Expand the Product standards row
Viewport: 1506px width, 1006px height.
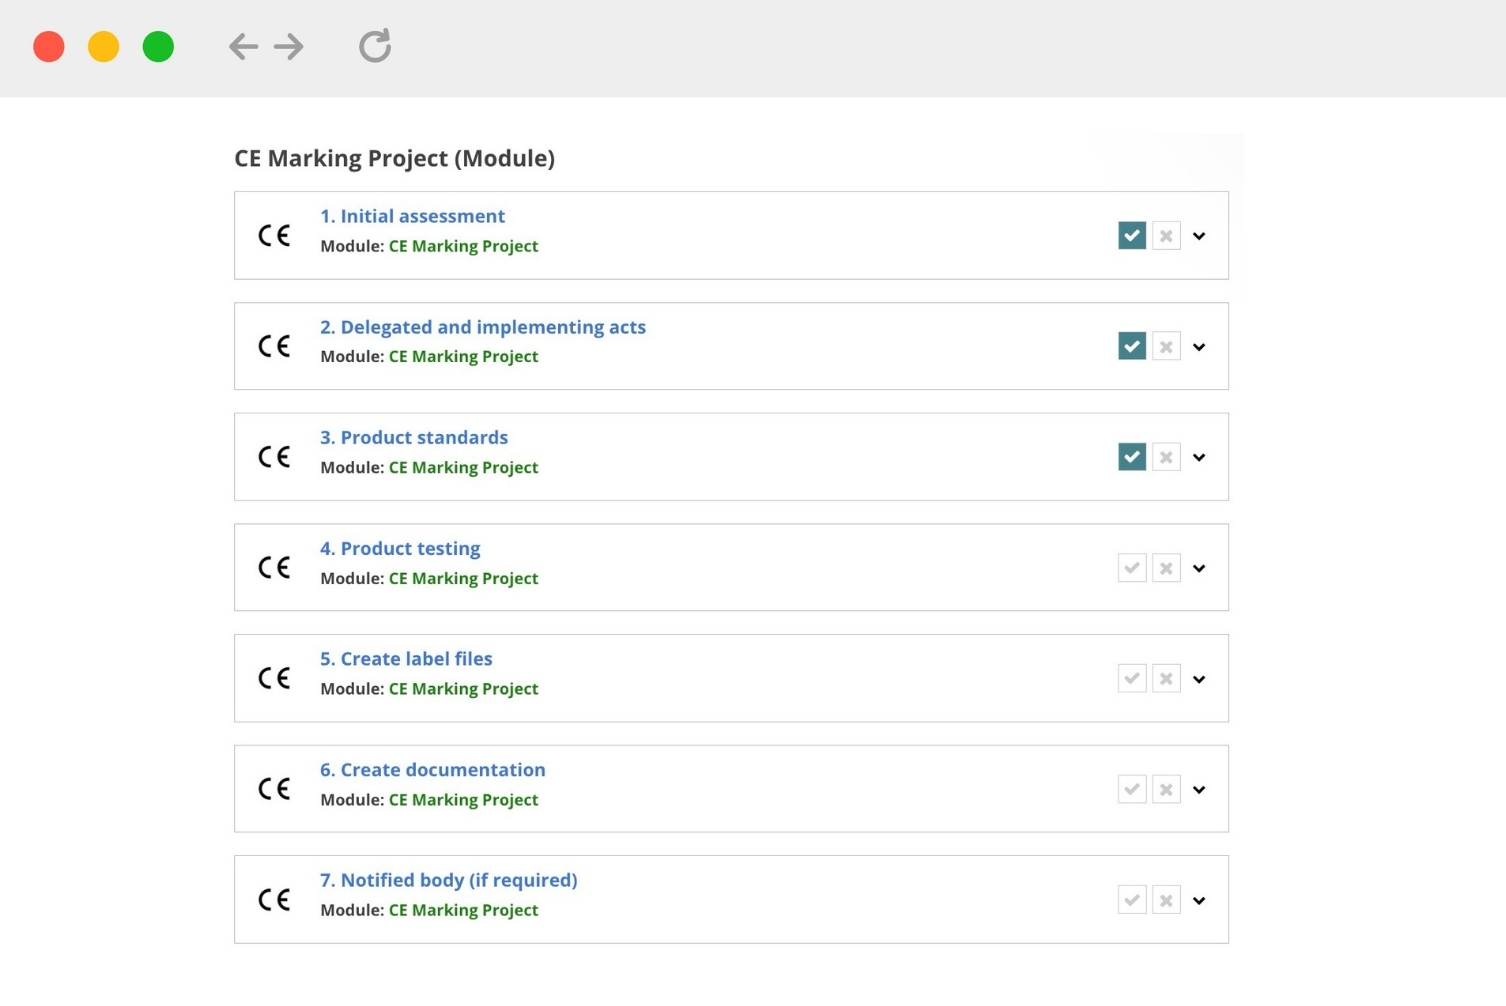tap(1199, 458)
